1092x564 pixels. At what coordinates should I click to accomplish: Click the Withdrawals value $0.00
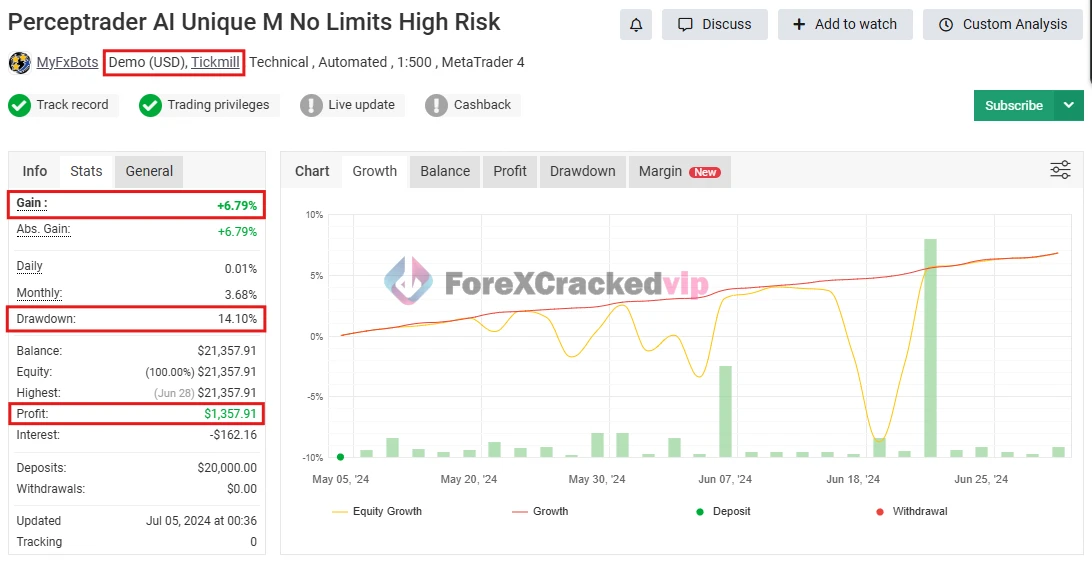[x=242, y=489]
